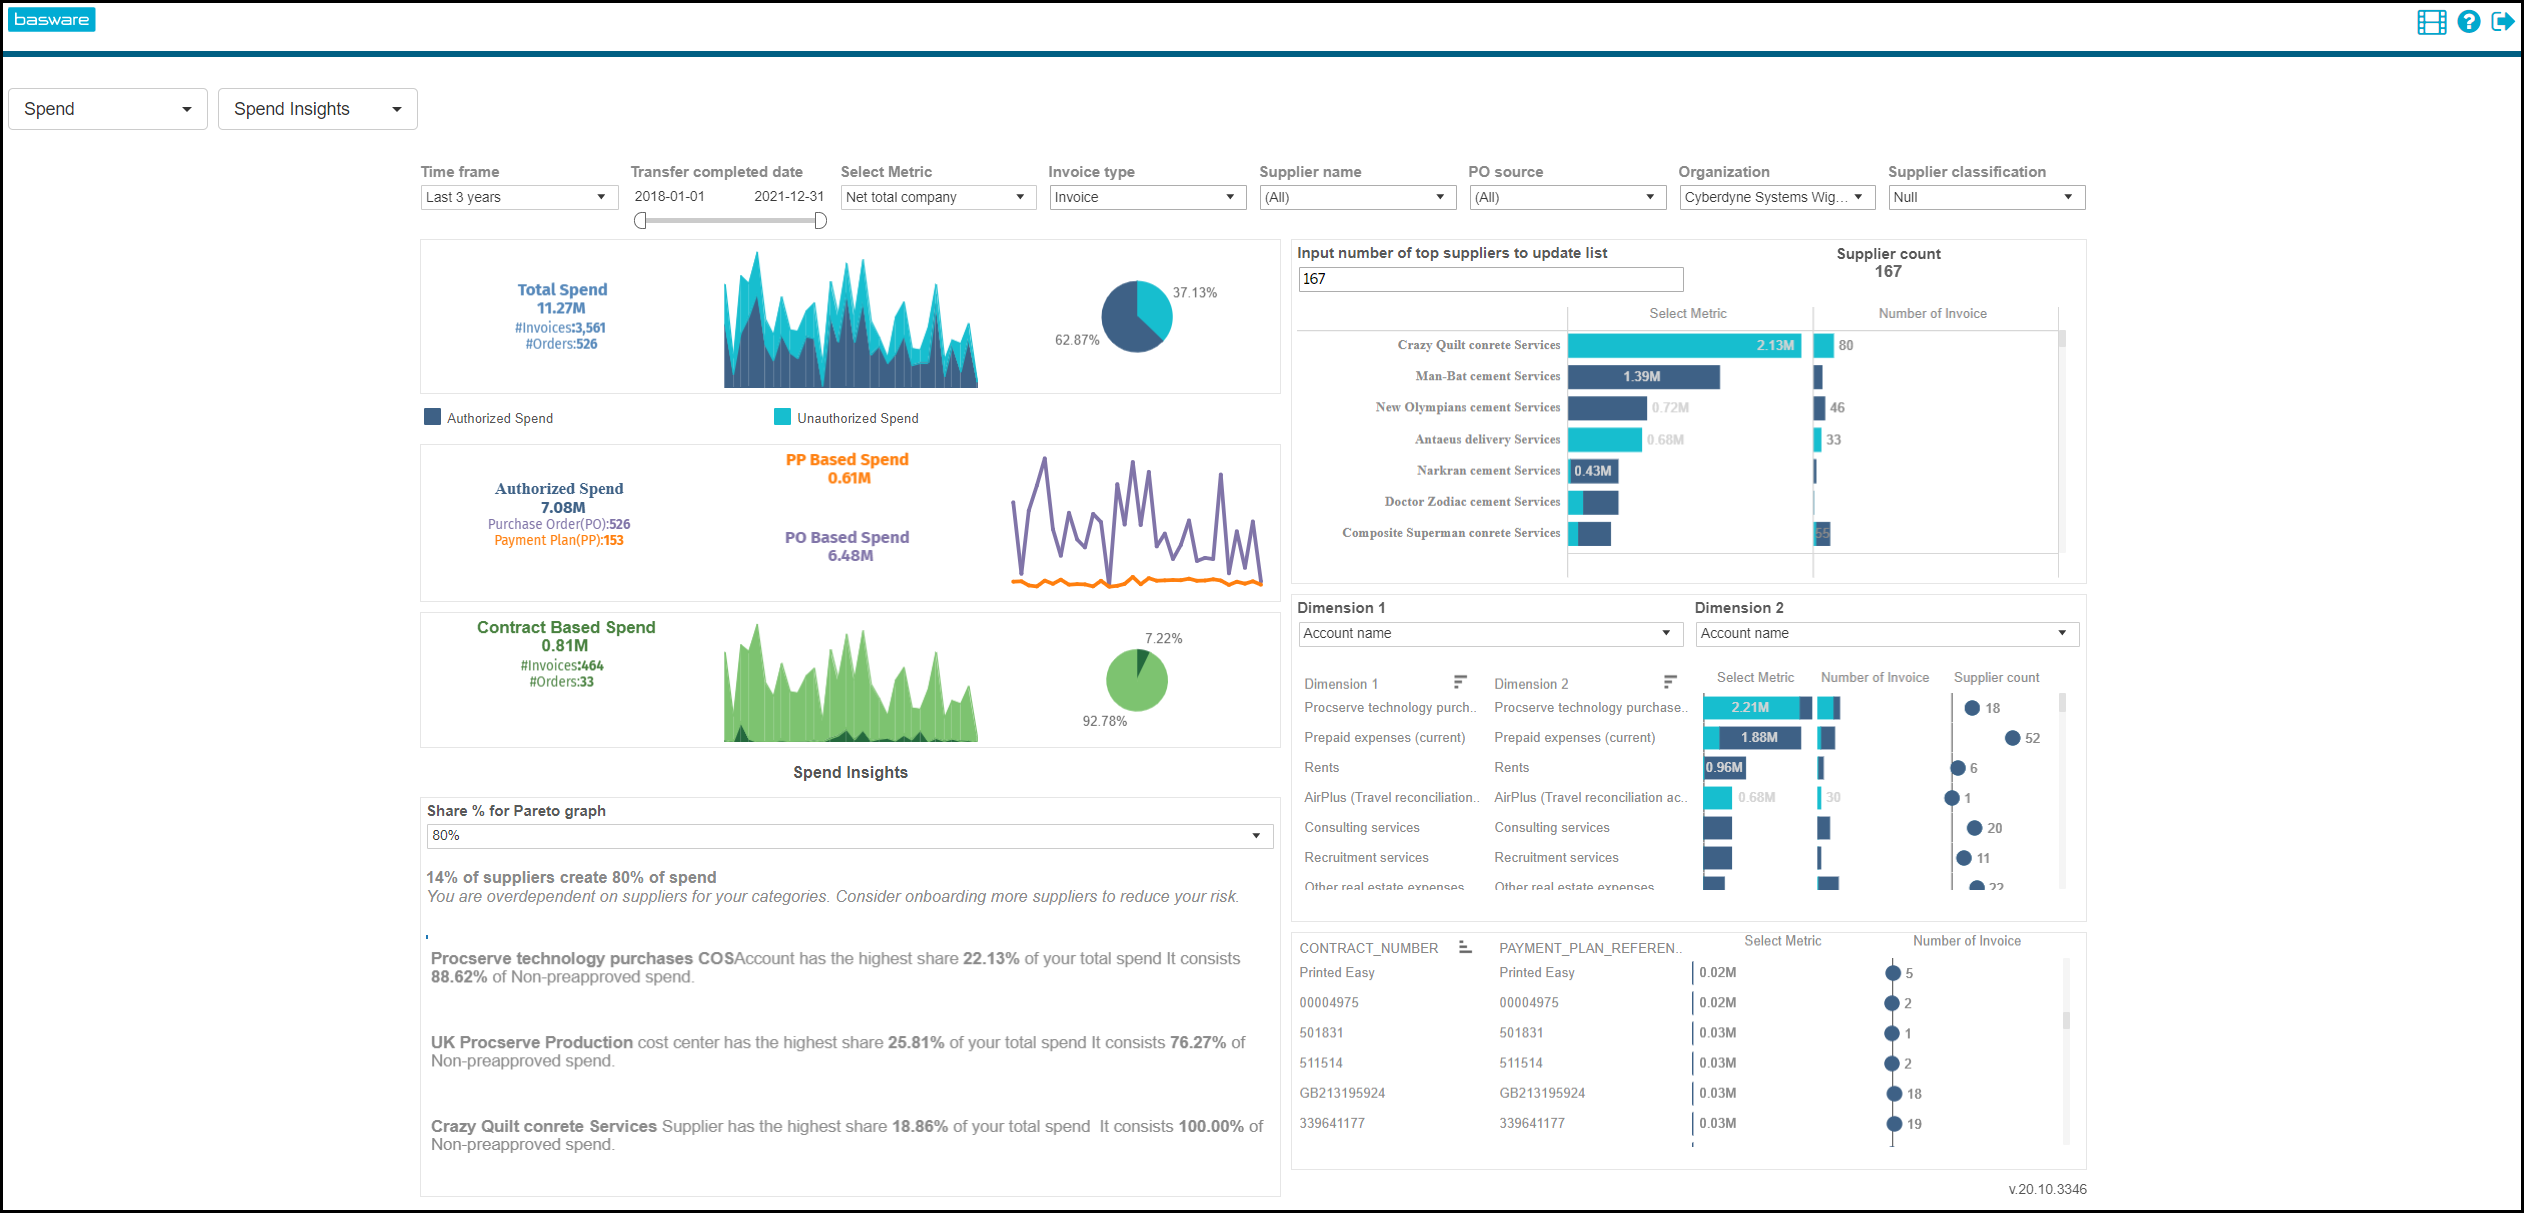Click the top suppliers number input field
The image size is (2524, 1213).
click(x=1489, y=278)
